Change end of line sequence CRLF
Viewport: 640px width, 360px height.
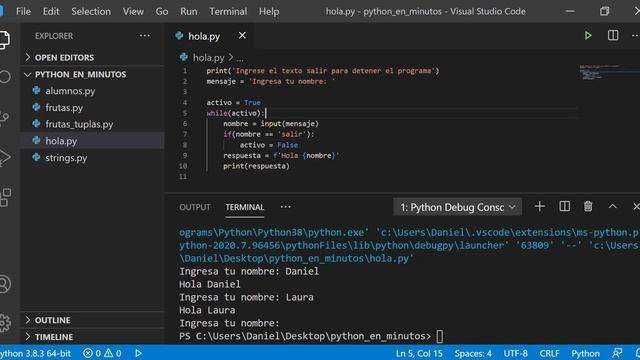tap(549, 353)
